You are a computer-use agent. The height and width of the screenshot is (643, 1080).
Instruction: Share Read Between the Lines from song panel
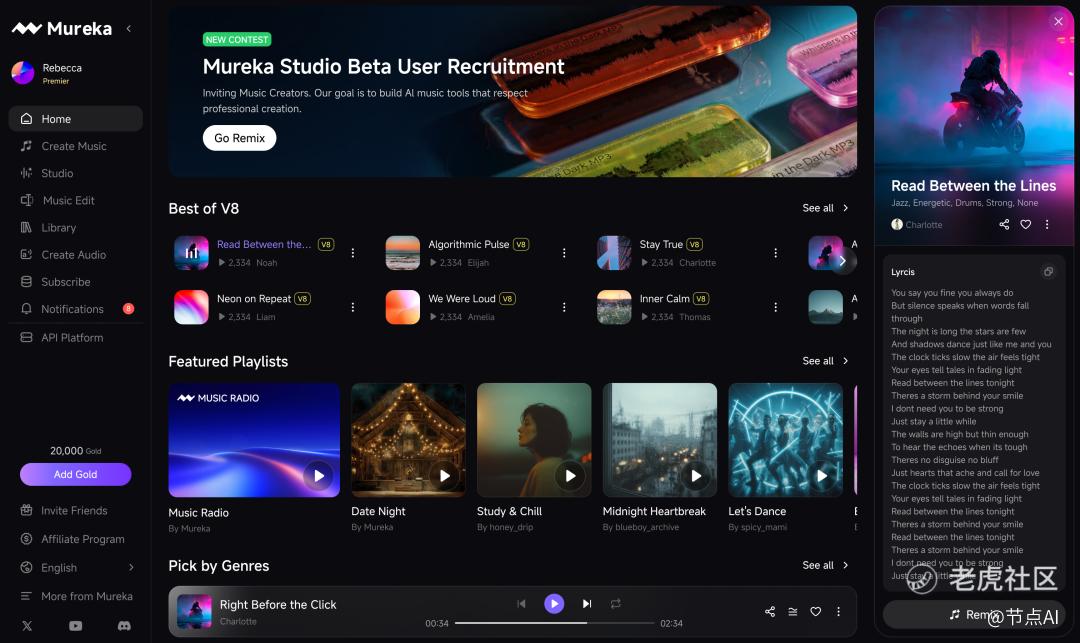pos(1004,224)
